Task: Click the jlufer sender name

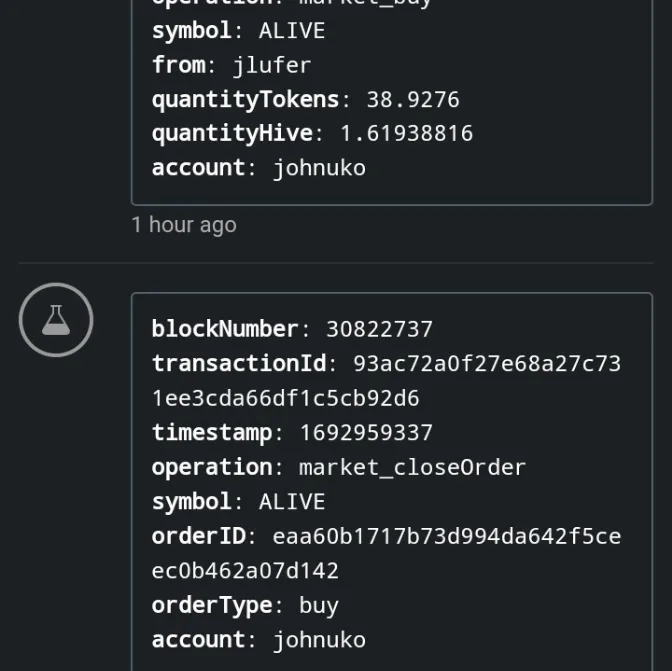Action: click(x=272, y=65)
